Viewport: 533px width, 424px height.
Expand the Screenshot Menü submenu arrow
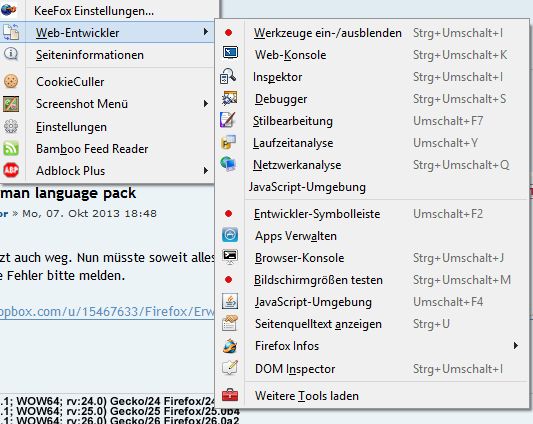(205, 103)
